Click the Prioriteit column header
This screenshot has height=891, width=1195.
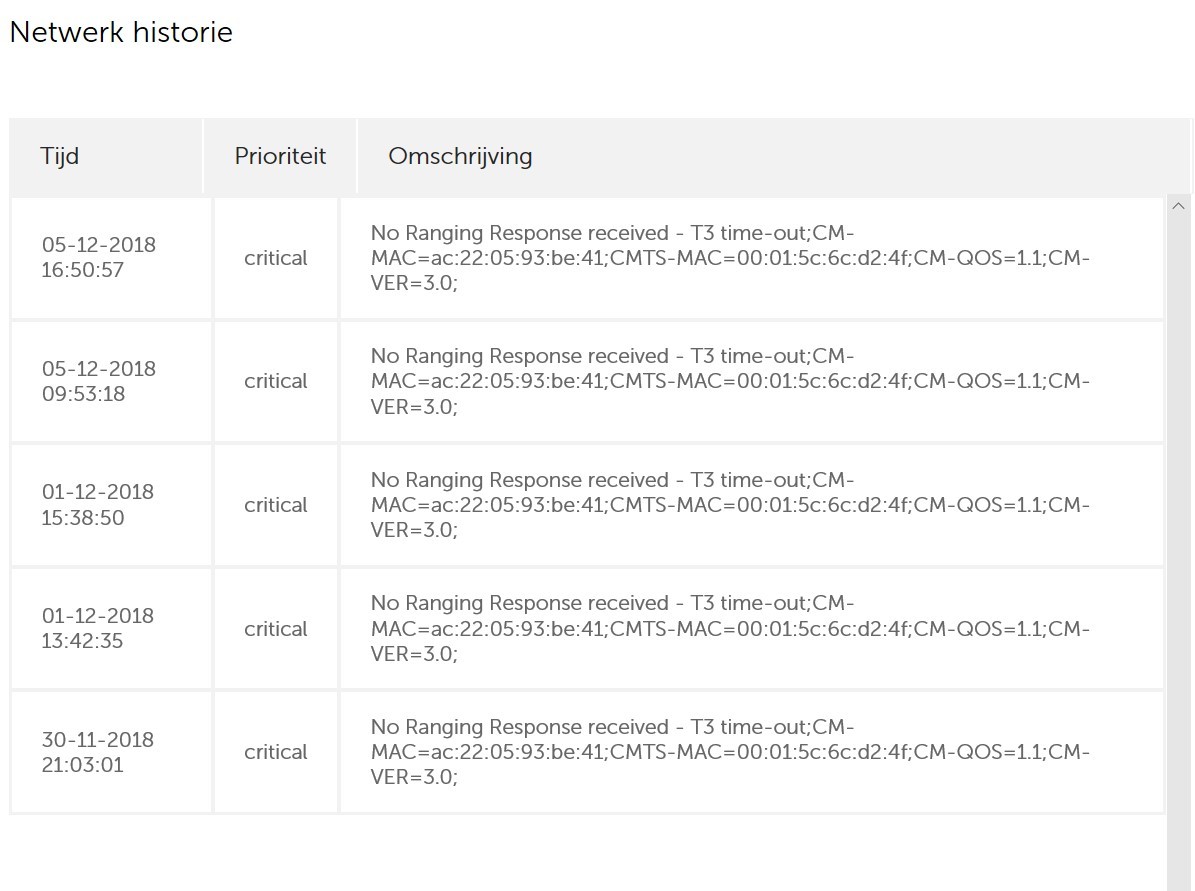point(280,156)
